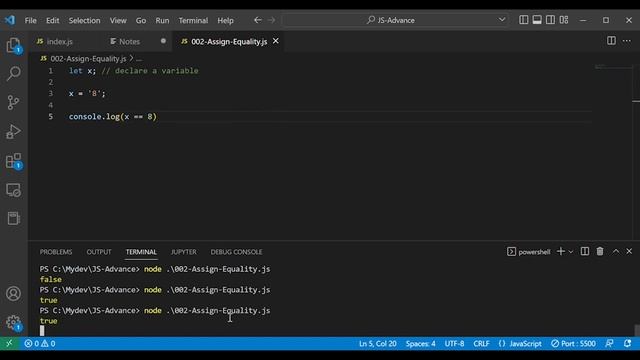Toggle the bottom panel layout
The image size is (640, 360).
(x=537, y=20)
